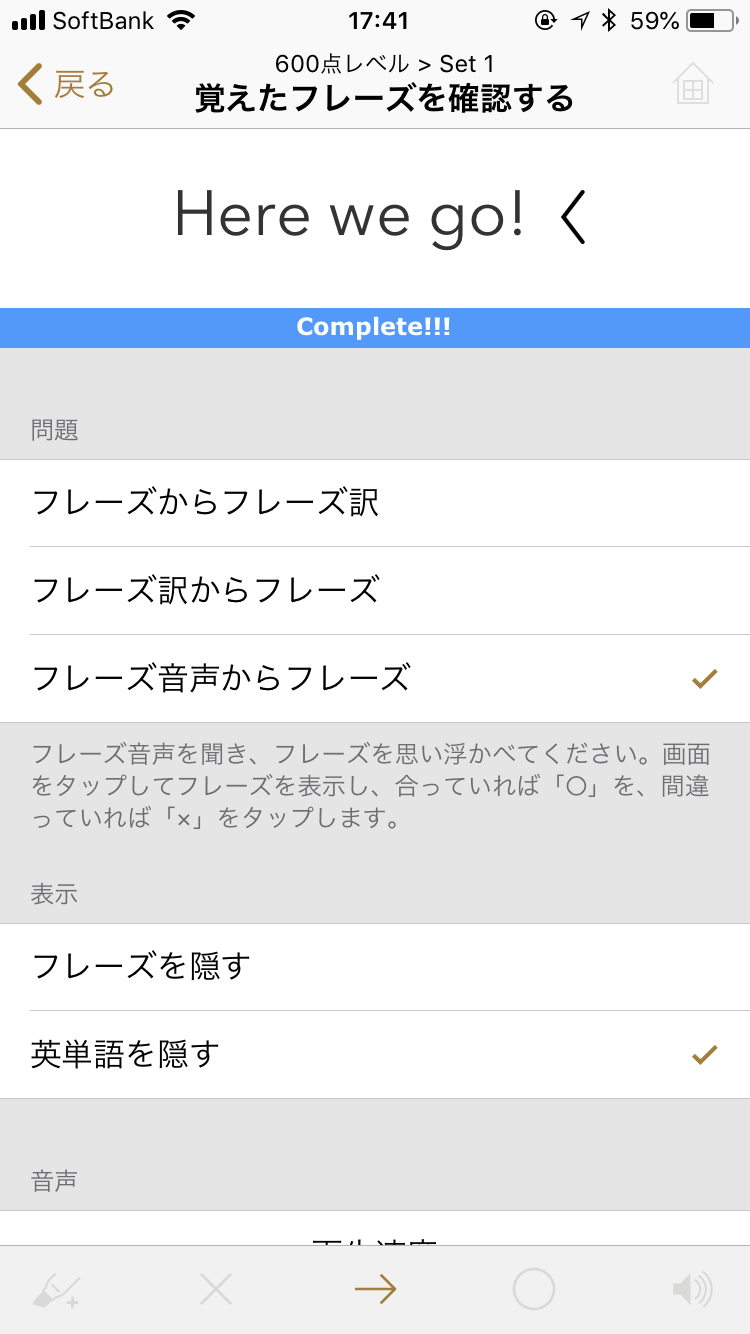Screen dimensions: 750x1334
Task: Tap the Complete!!! progress bar
Action: [375, 328]
